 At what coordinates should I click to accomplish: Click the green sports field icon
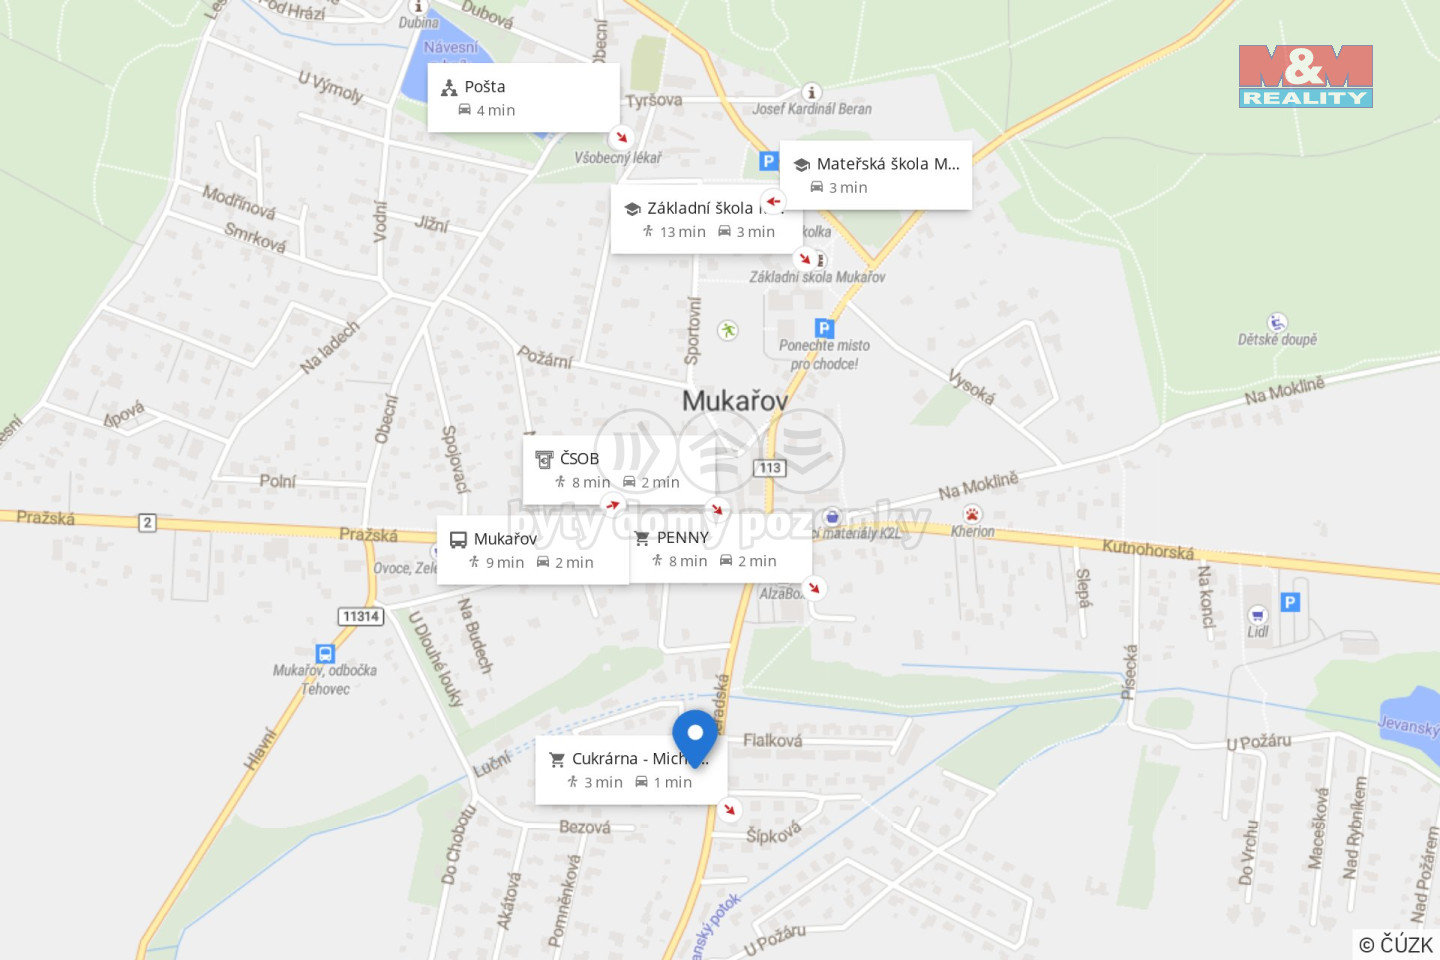728,329
